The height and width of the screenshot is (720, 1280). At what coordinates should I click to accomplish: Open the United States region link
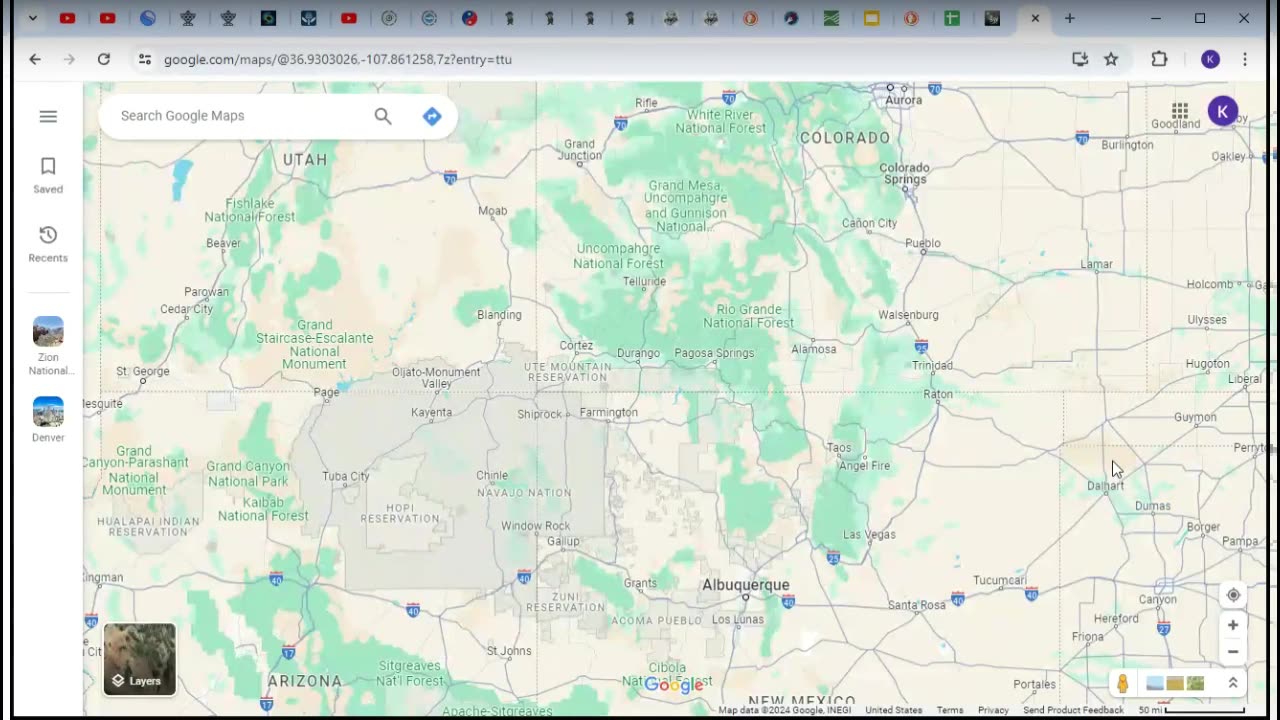click(x=893, y=710)
